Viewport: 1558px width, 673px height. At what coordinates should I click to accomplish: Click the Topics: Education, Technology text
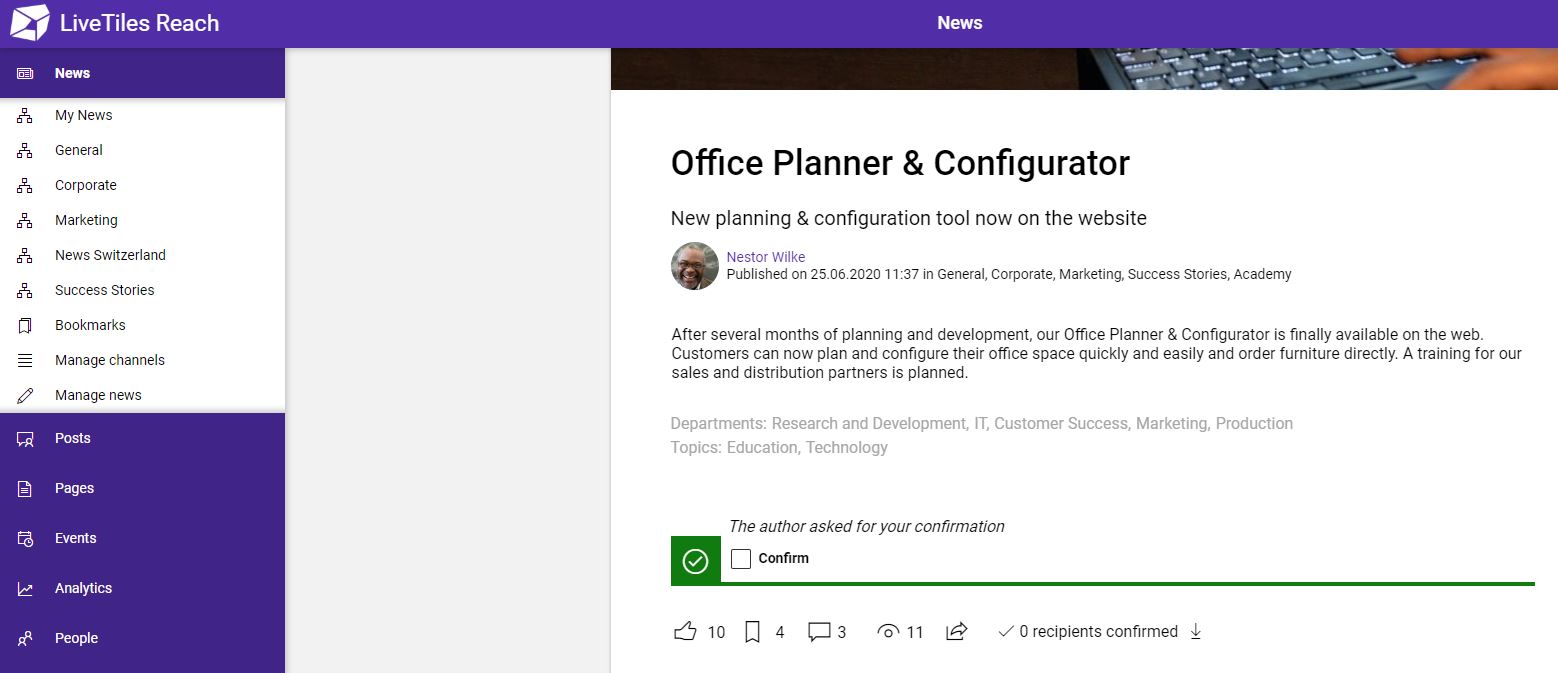coord(779,447)
